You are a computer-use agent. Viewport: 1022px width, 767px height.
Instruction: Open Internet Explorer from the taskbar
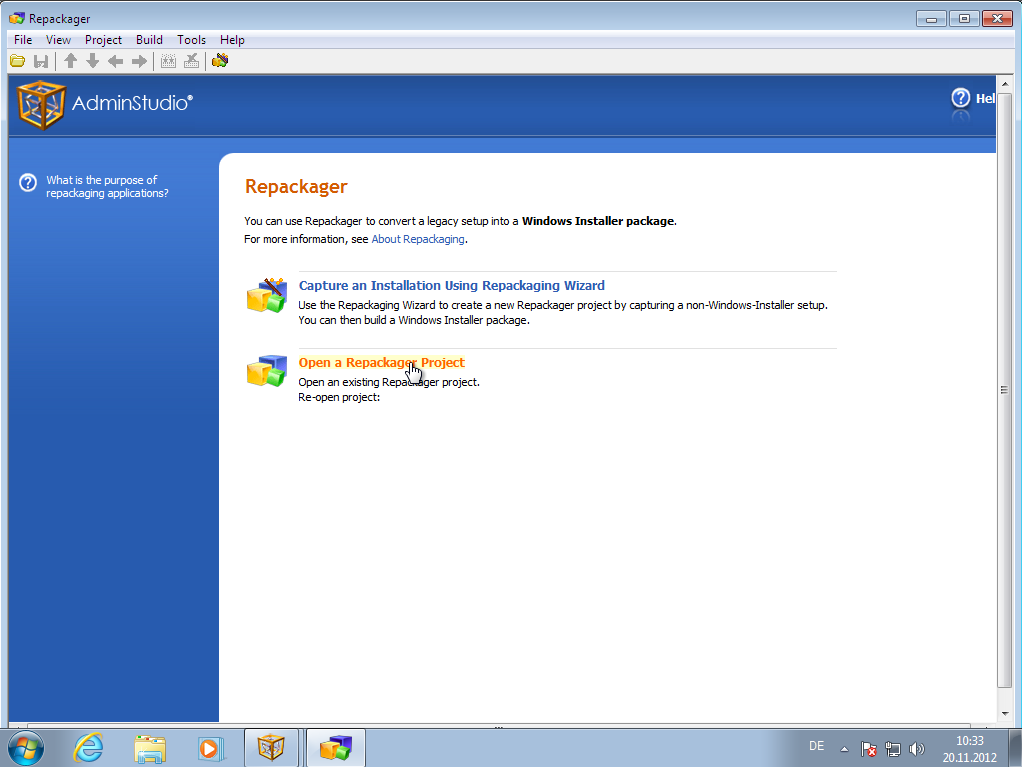pos(88,747)
